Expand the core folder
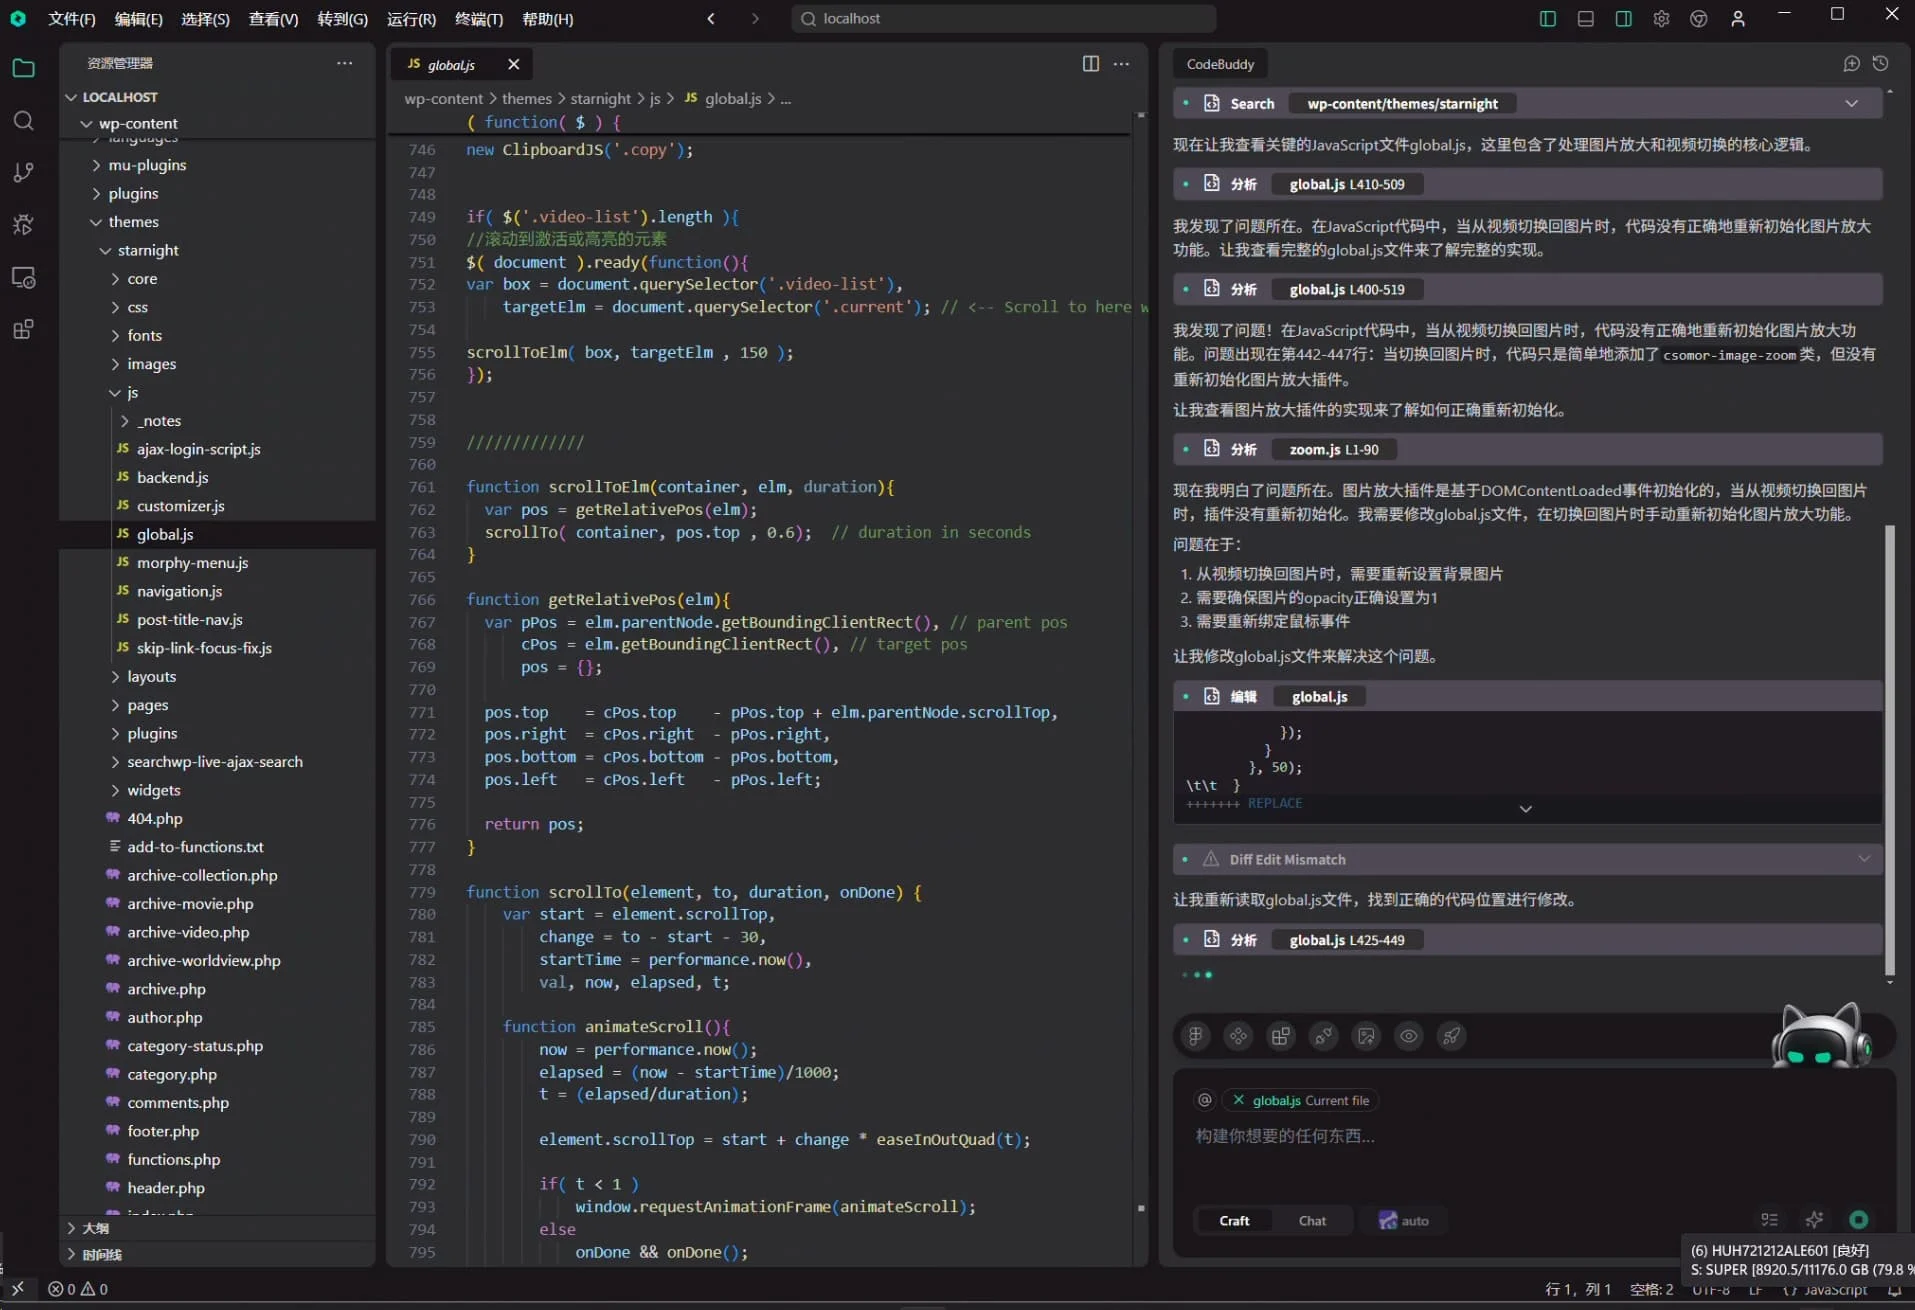This screenshot has width=1915, height=1310. (x=116, y=279)
